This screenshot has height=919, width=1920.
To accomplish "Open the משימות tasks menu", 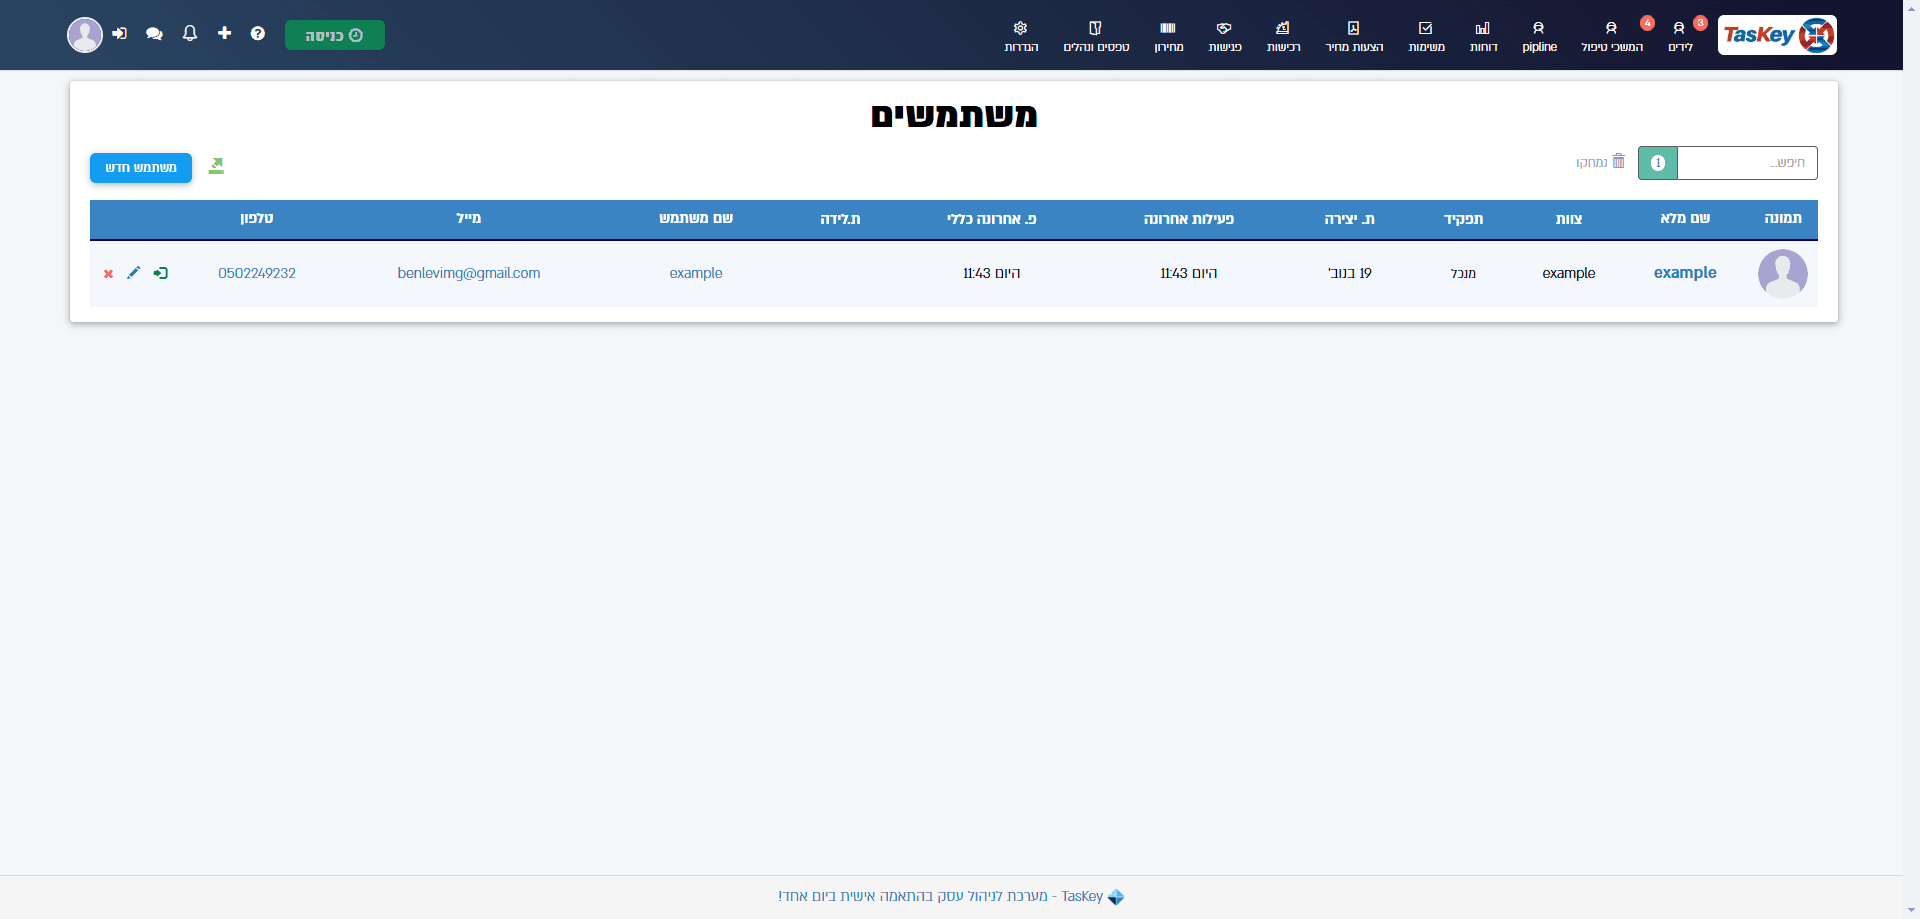I will (x=1426, y=36).
